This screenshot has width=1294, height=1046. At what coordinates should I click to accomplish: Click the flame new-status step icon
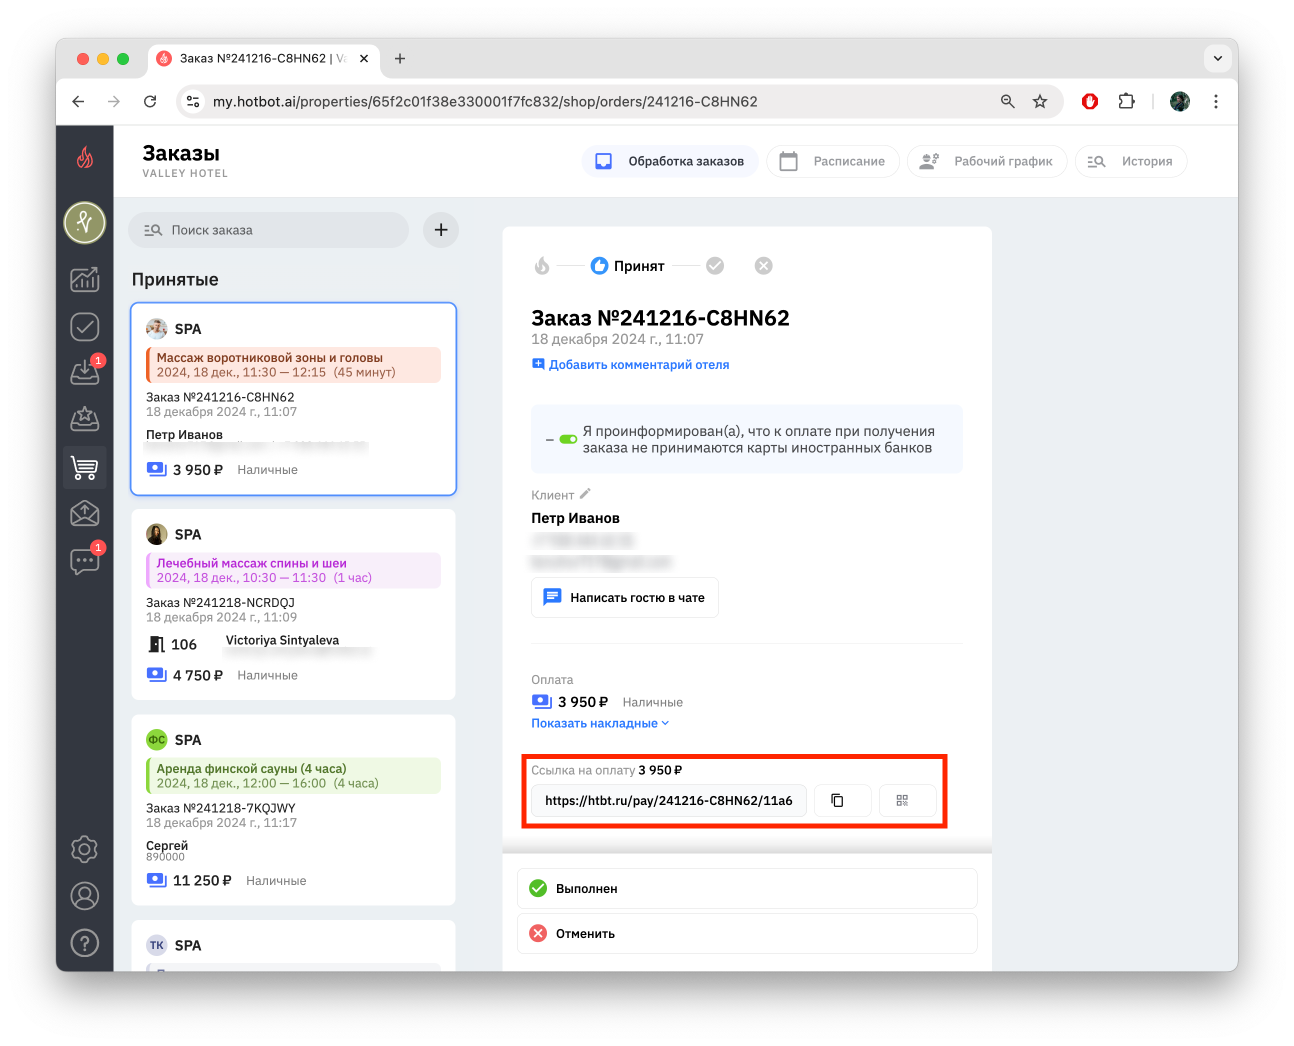[542, 266]
